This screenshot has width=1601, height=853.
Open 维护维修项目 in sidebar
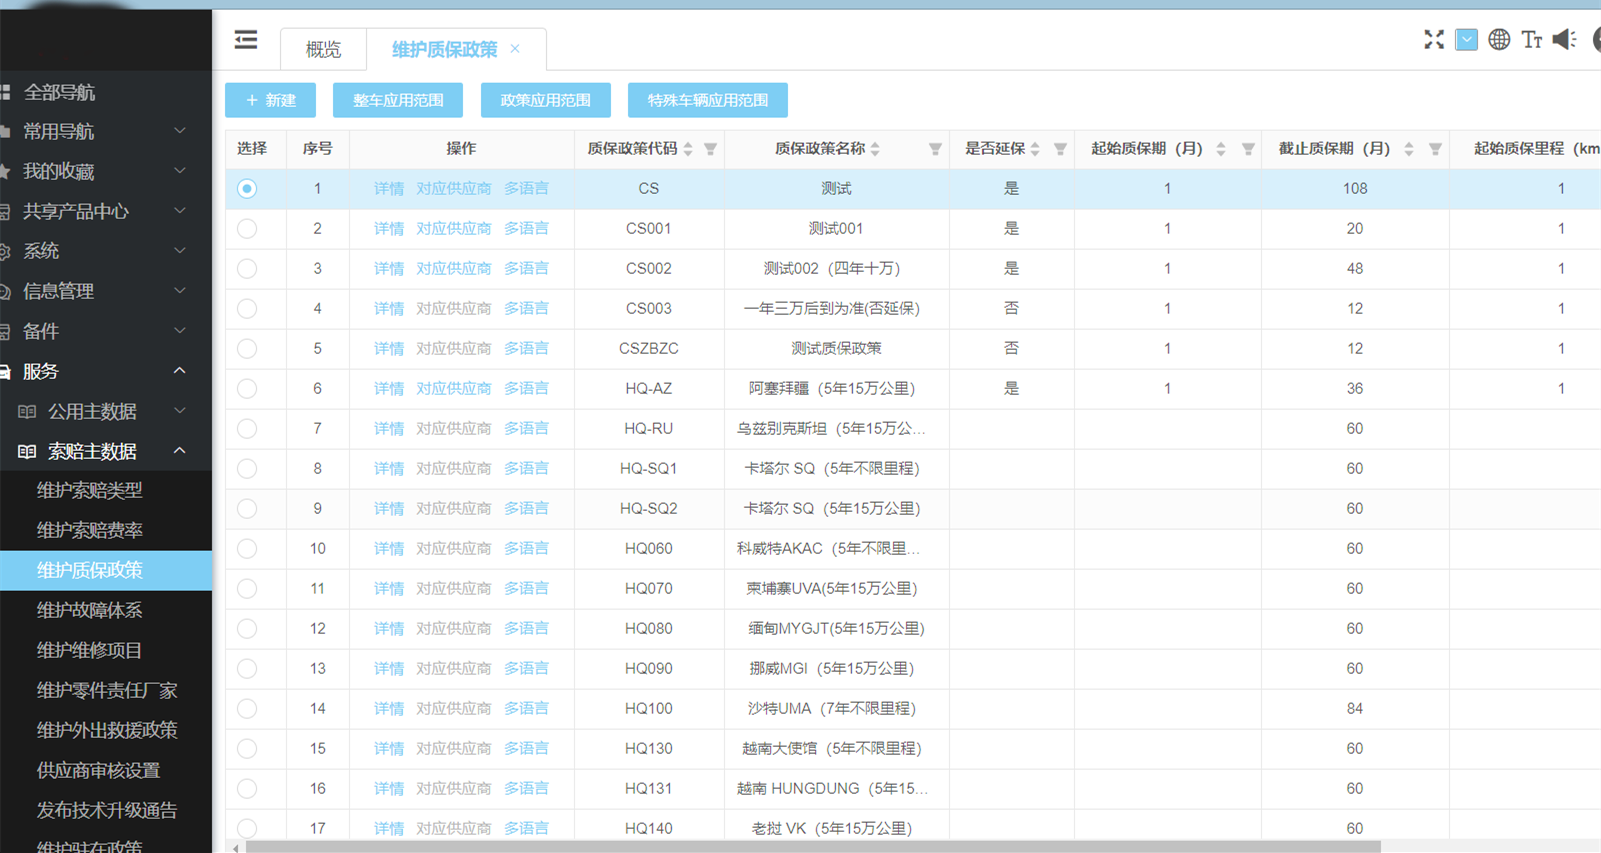click(x=90, y=650)
